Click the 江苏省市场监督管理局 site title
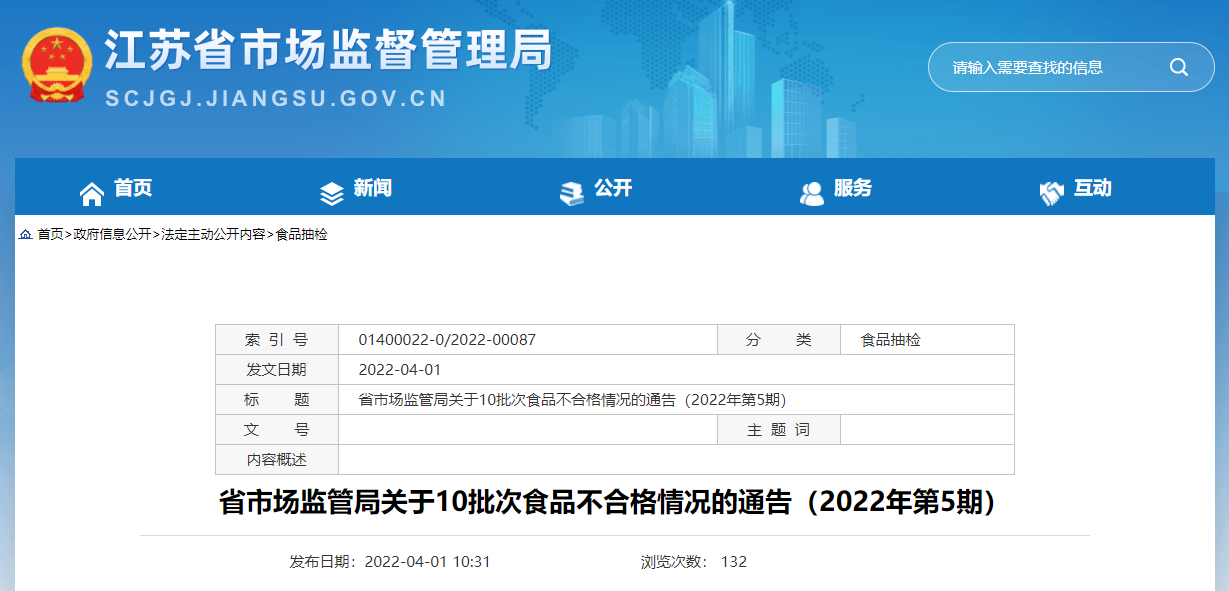This screenshot has height=591, width=1229. pos(328,50)
